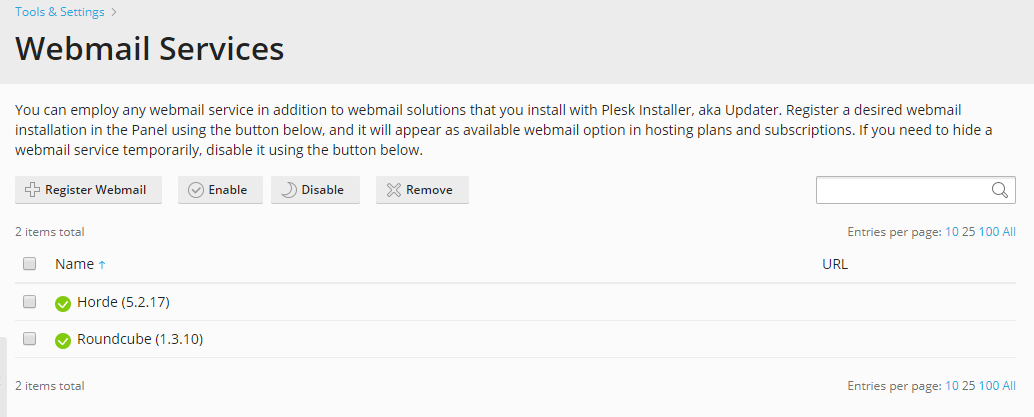Screen dimensions: 1034x417
Task: Click the URL column header
Action: [835, 264]
